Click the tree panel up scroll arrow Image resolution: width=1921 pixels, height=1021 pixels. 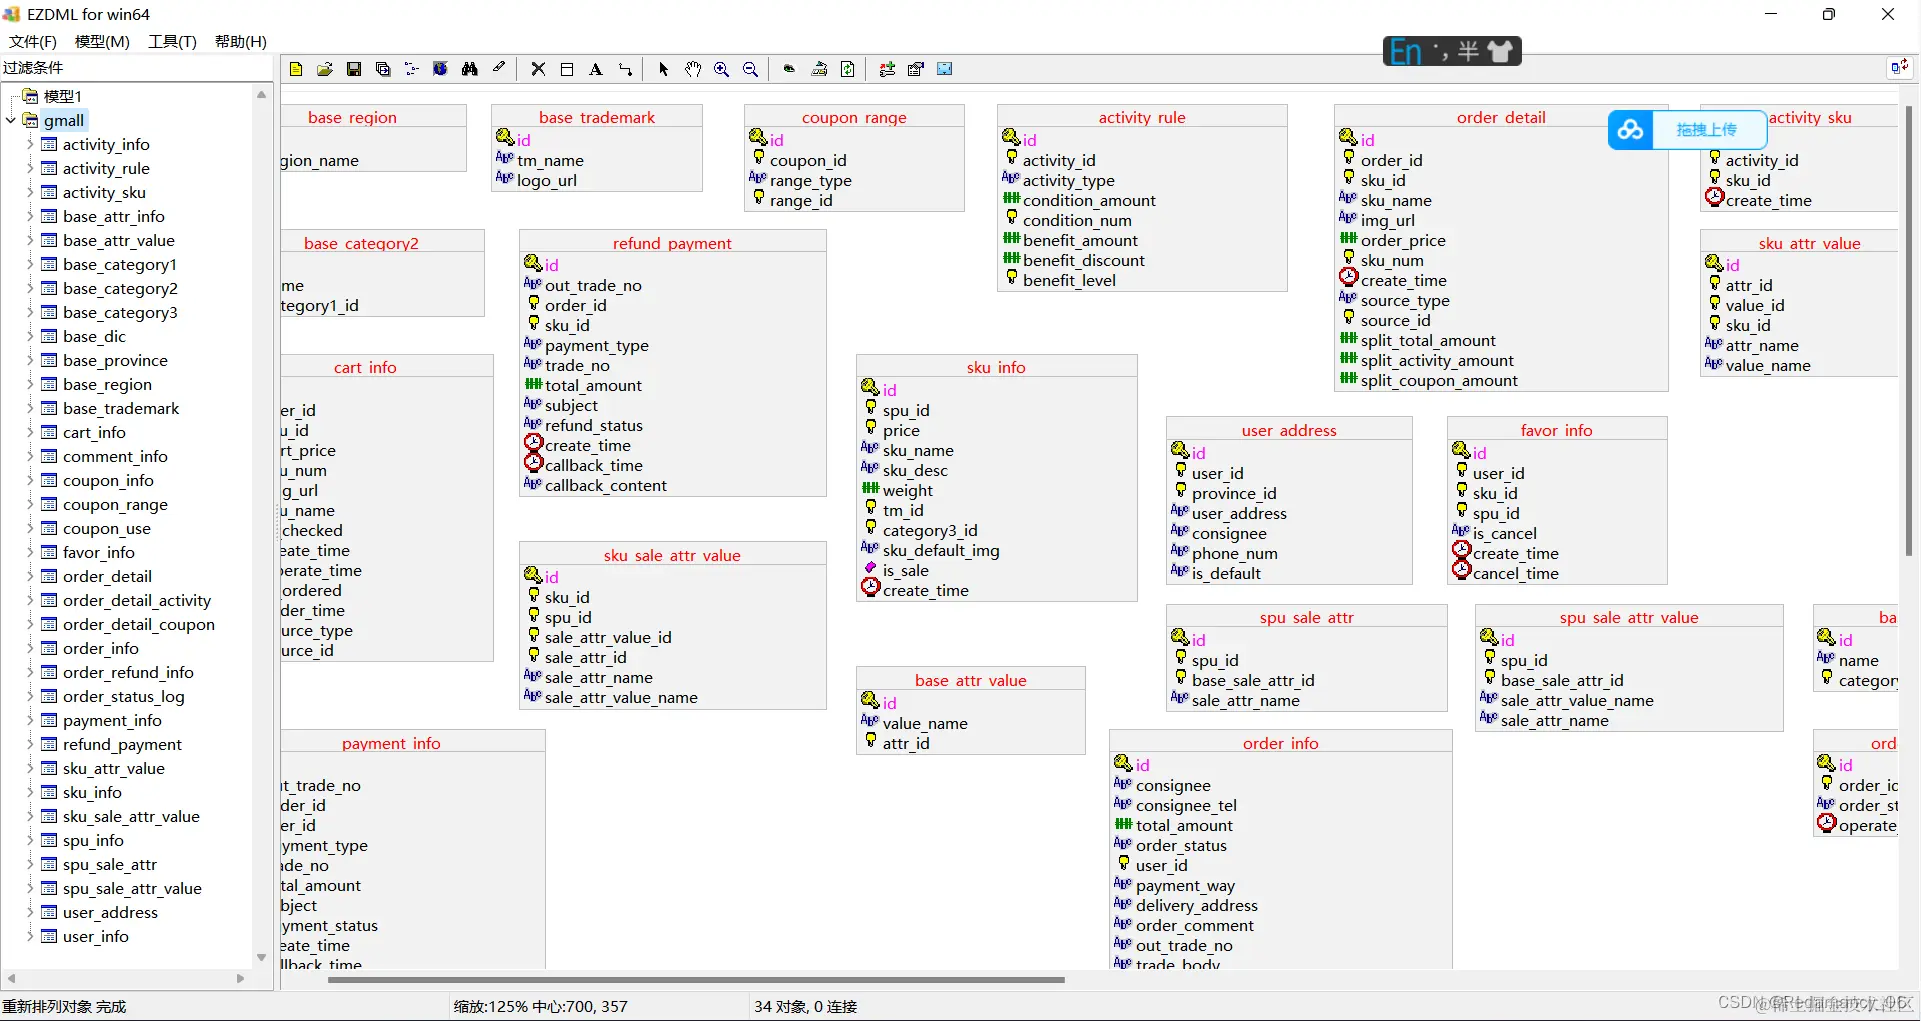261,95
